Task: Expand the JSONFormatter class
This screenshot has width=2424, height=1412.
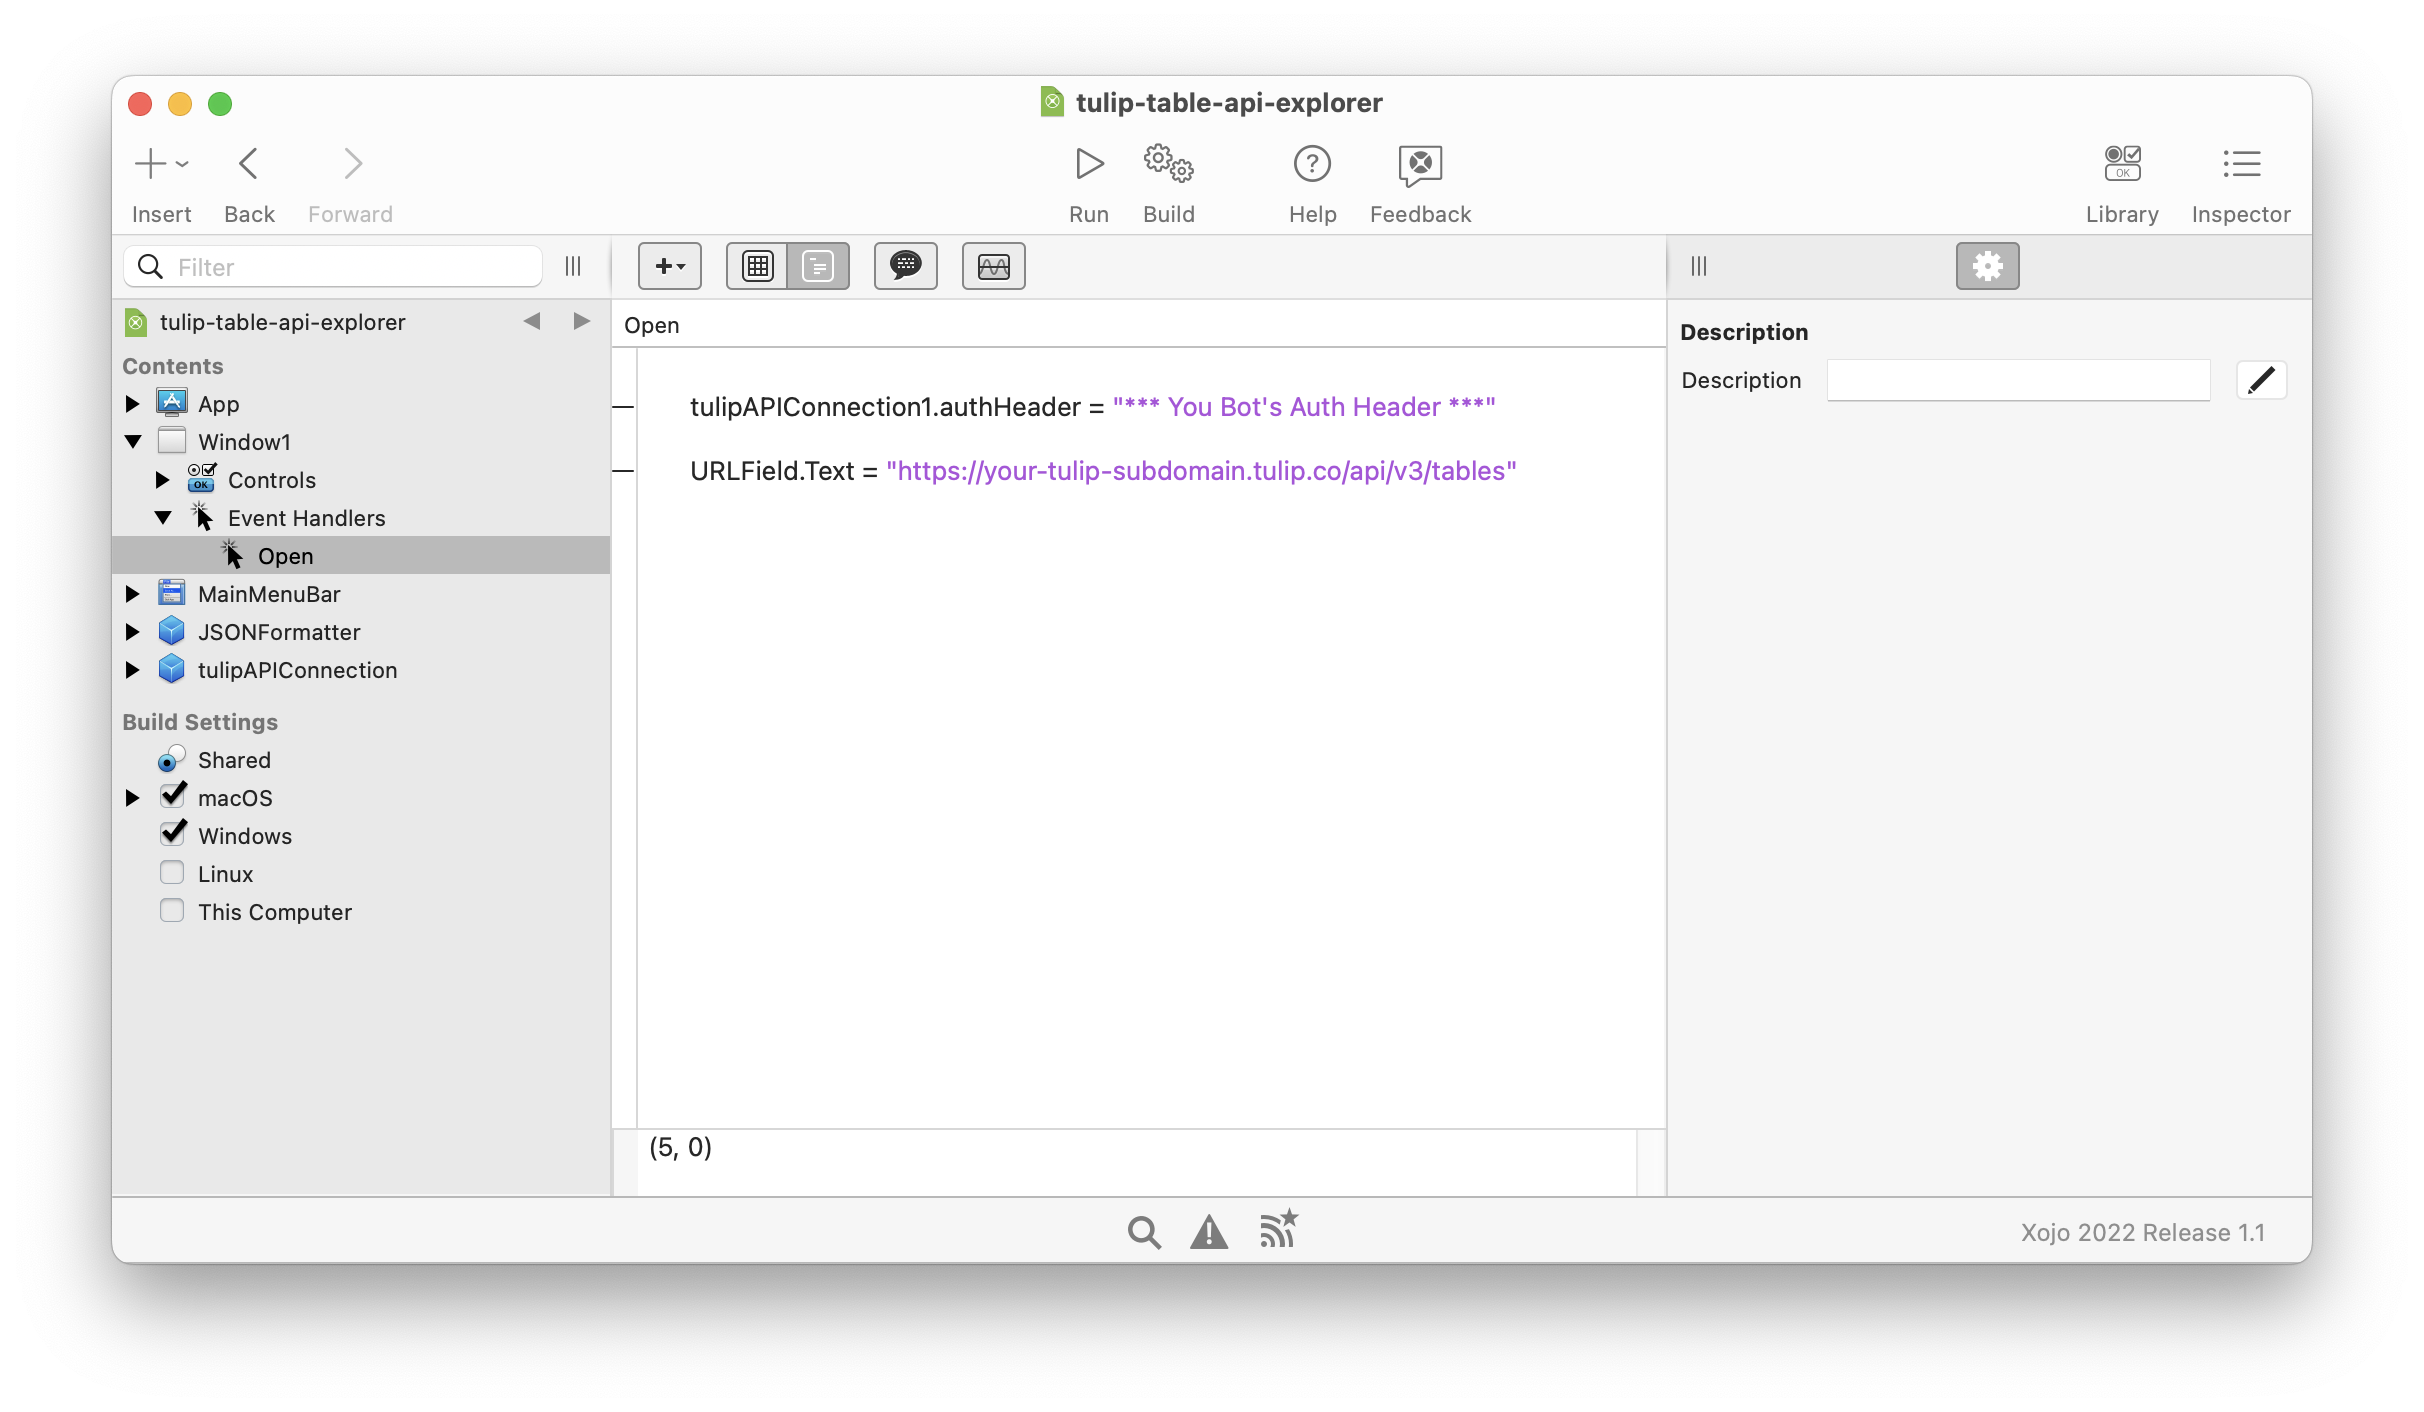Action: (132, 632)
